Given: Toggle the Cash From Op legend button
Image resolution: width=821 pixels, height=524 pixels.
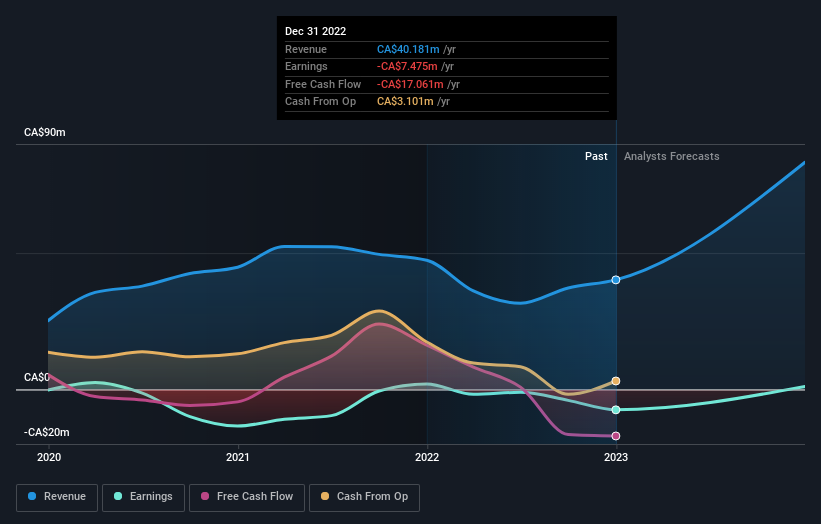Looking at the screenshot, I should tap(364, 497).
